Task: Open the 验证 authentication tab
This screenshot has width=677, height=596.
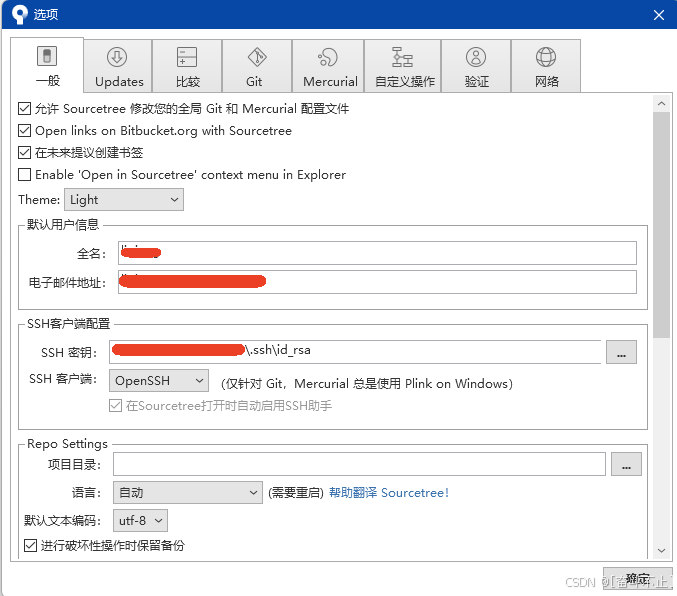Action: click(x=476, y=66)
